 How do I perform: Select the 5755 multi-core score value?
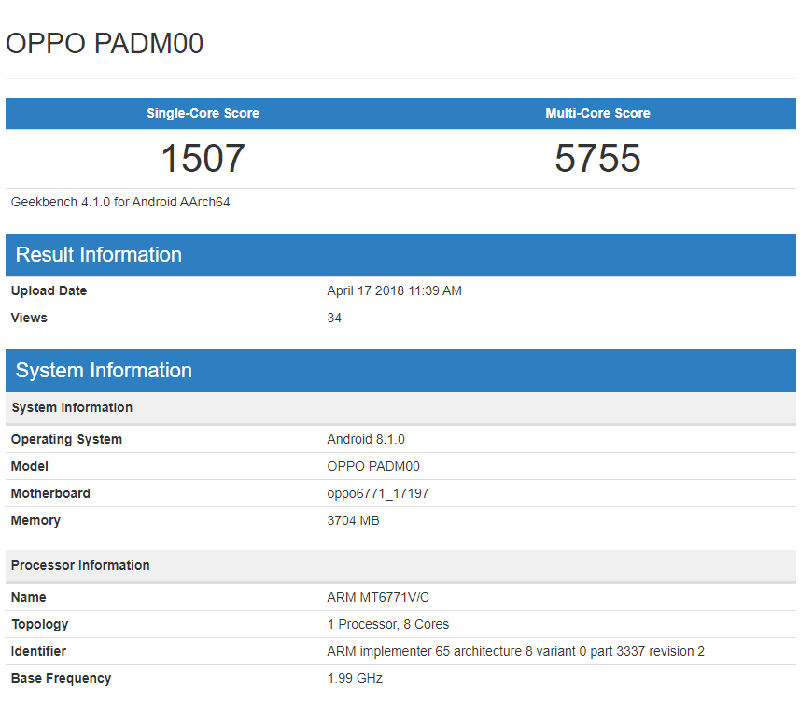point(598,159)
